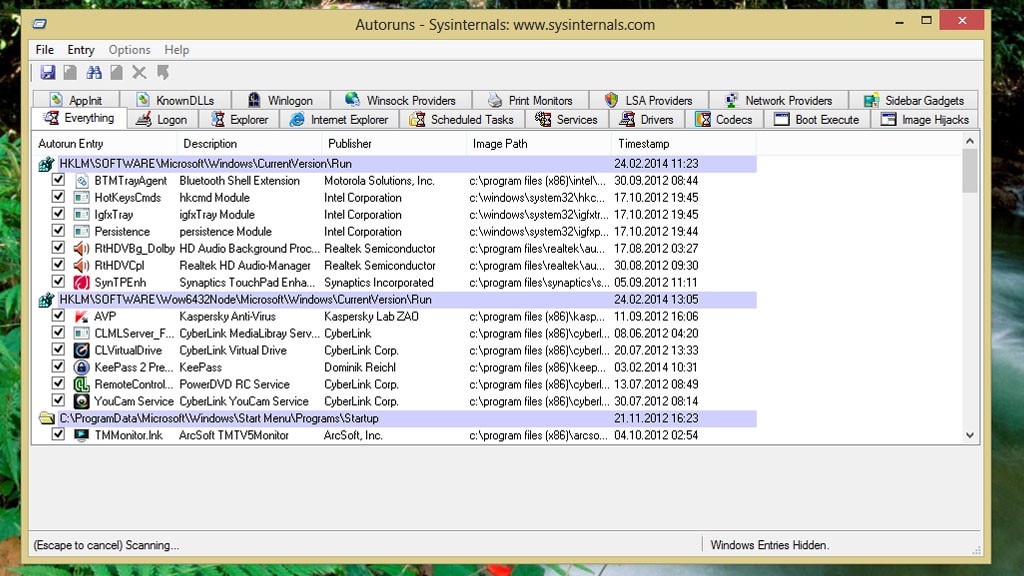Uncheck the AVP Kaspersky checkbox
The height and width of the screenshot is (576, 1024).
58,315
